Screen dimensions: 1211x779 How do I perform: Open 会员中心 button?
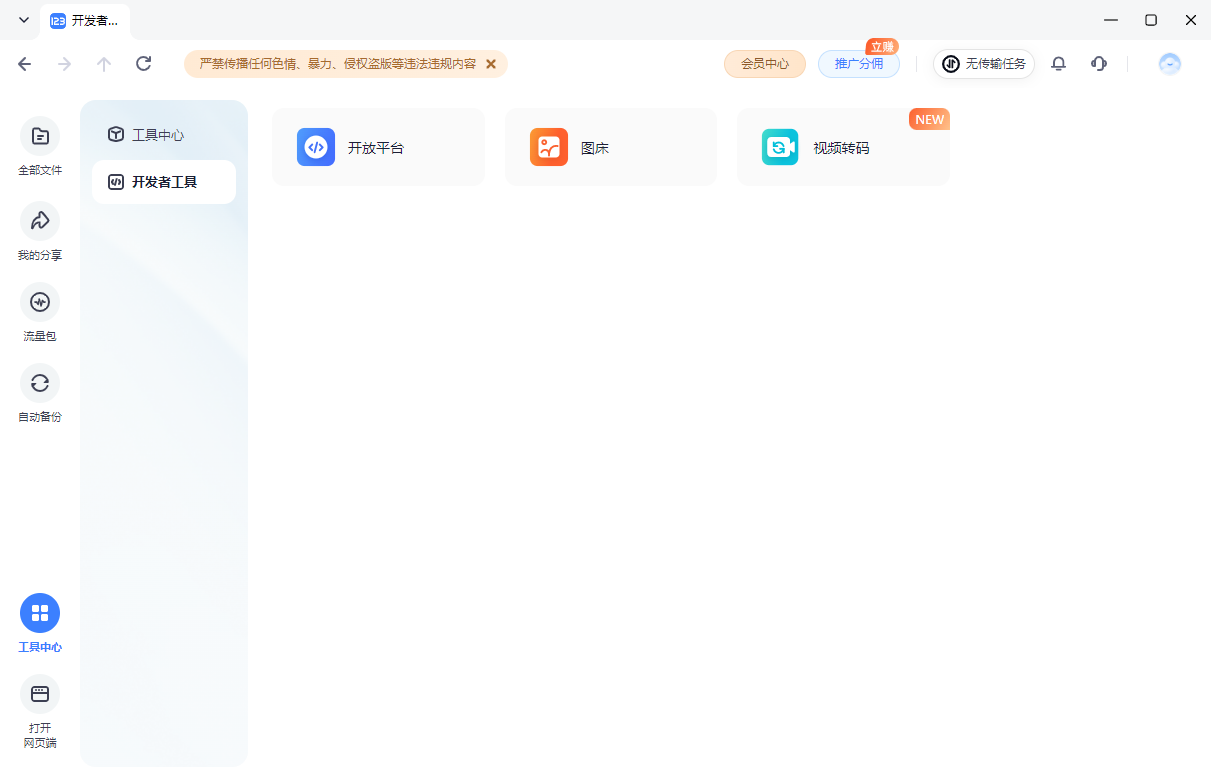[765, 64]
